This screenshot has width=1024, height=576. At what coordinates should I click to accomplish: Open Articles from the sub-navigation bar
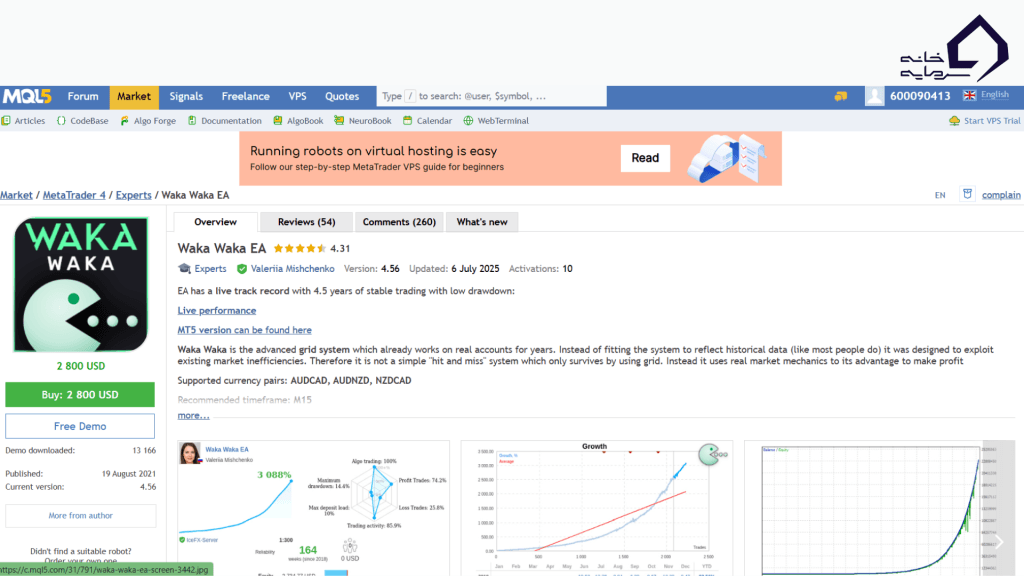[23, 121]
